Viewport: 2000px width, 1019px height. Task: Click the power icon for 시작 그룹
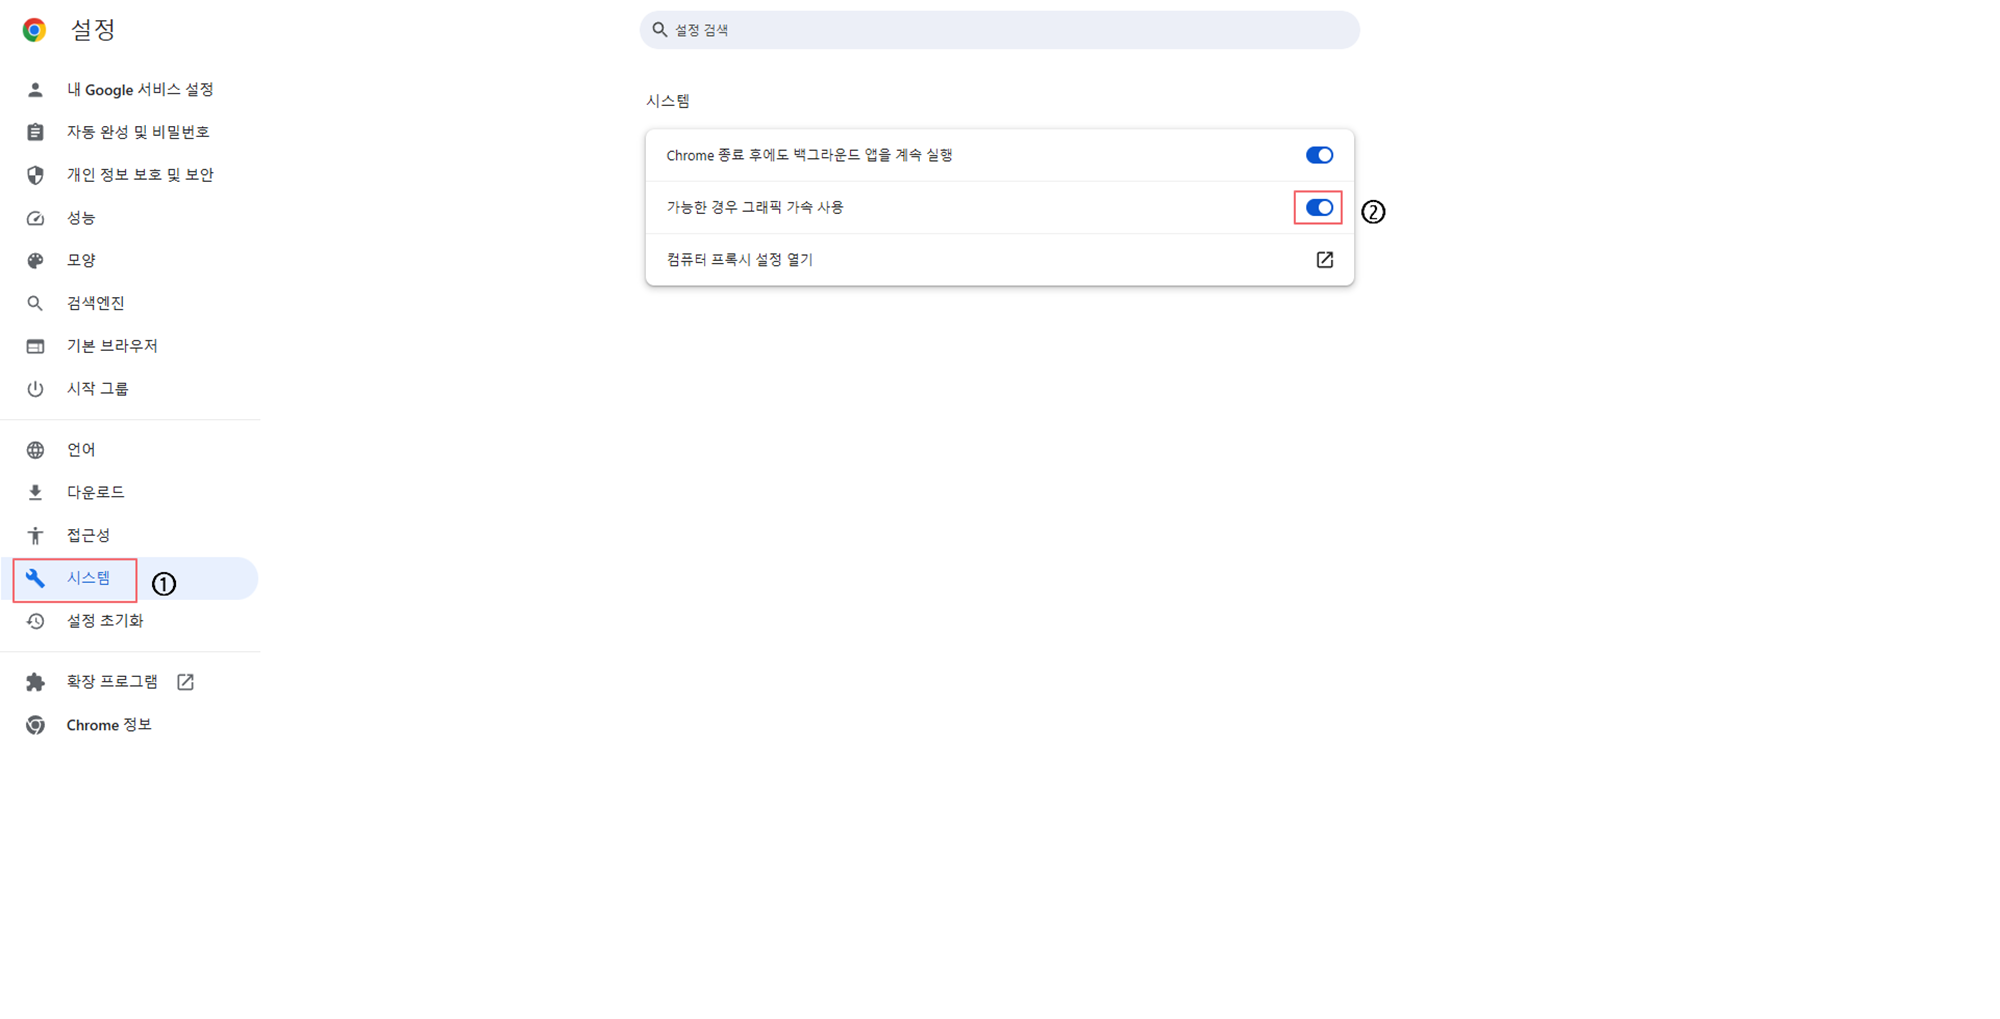tap(35, 389)
